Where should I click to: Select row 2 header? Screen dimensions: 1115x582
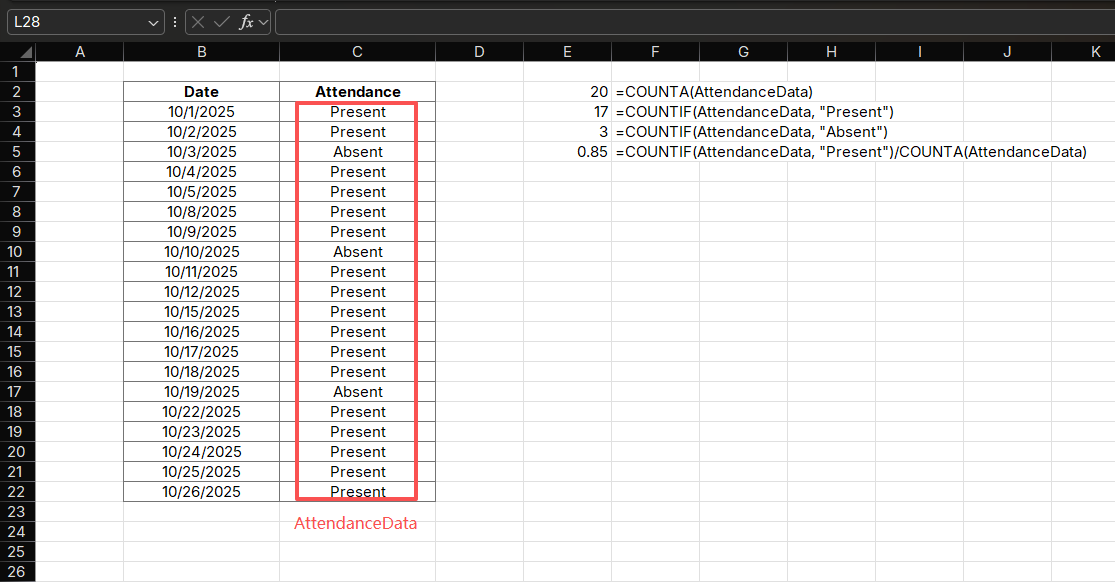(17, 92)
